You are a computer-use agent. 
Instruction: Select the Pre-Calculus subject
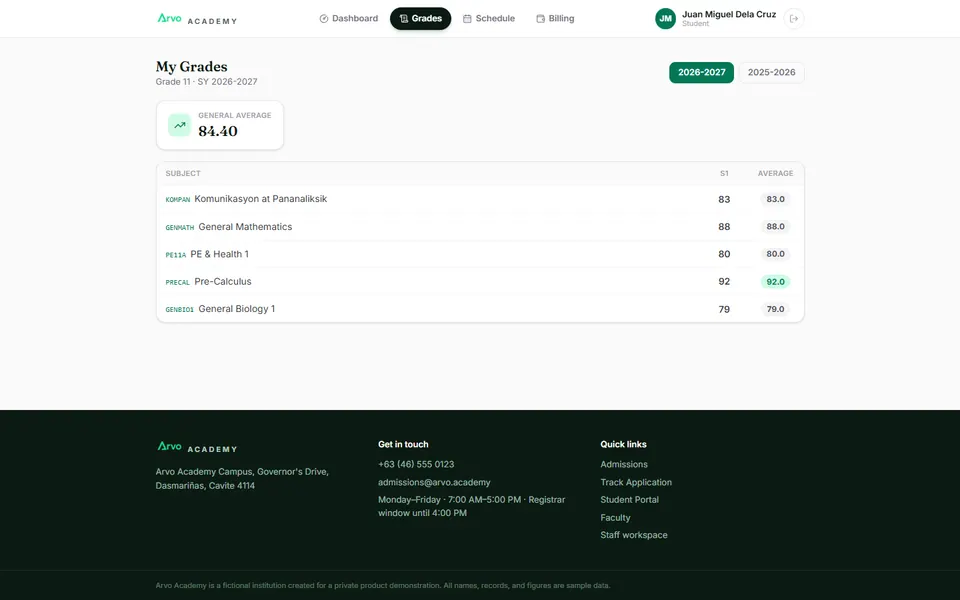click(x=223, y=282)
